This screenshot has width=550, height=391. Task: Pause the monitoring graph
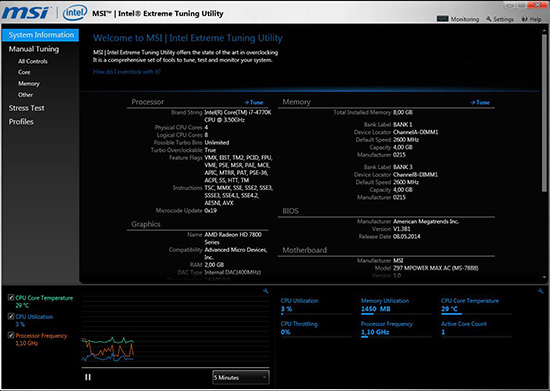(88, 377)
